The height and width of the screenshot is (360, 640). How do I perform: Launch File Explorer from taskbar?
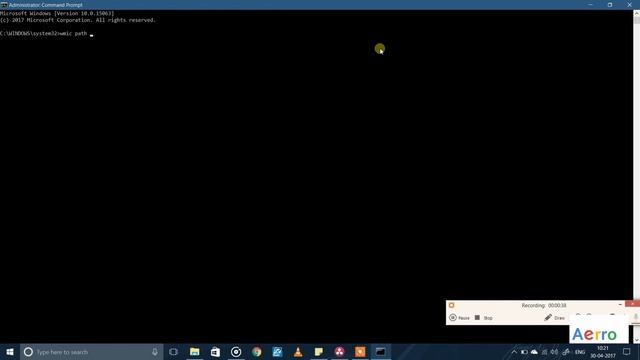pyautogui.click(x=195, y=352)
